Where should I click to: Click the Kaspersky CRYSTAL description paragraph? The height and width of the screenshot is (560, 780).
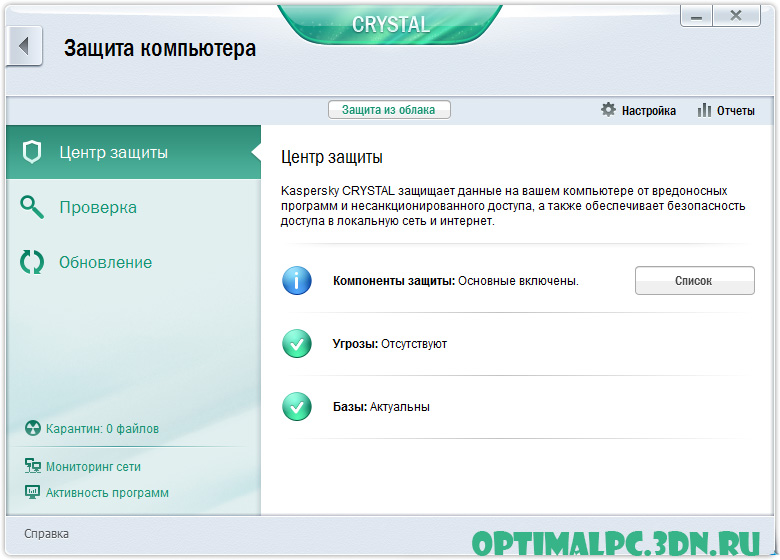pos(513,205)
